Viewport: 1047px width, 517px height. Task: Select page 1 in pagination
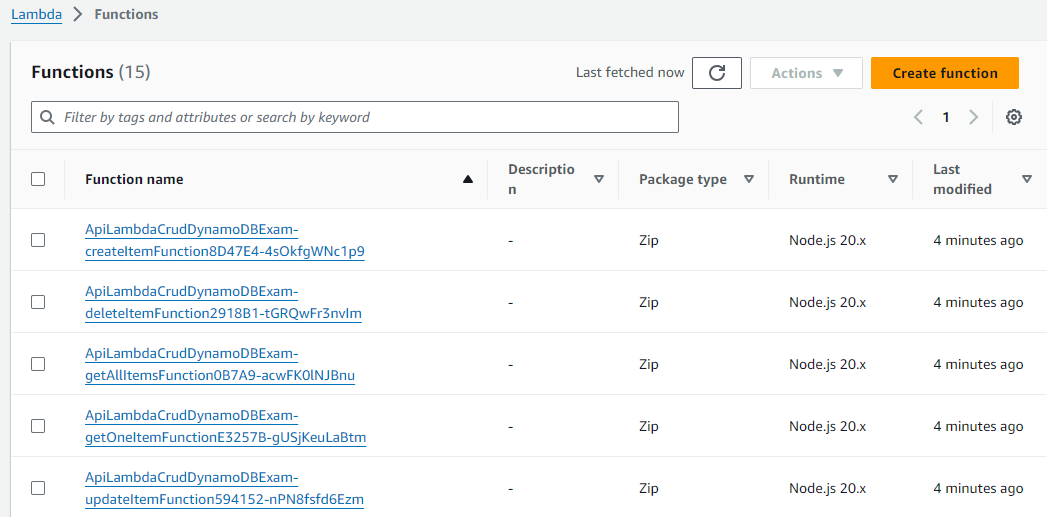tap(946, 117)
